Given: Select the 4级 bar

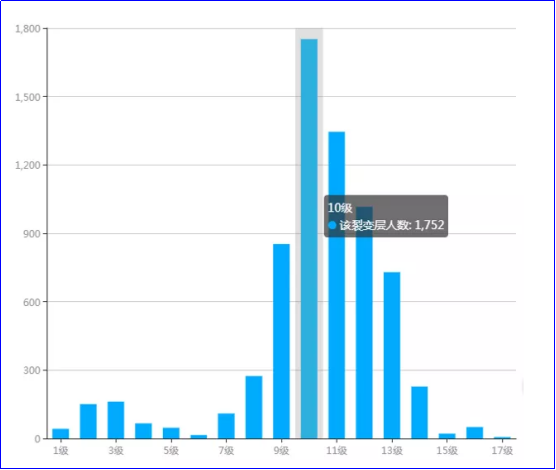Looking at the screenshot, I should click(x=144, y=431).
